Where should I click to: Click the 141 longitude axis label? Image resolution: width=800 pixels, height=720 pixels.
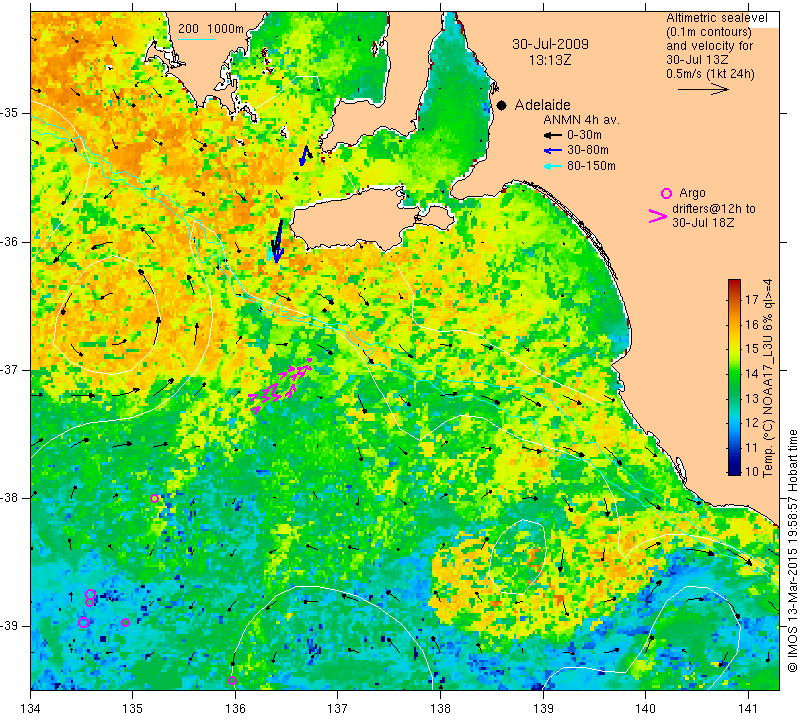tap(748, 708)
